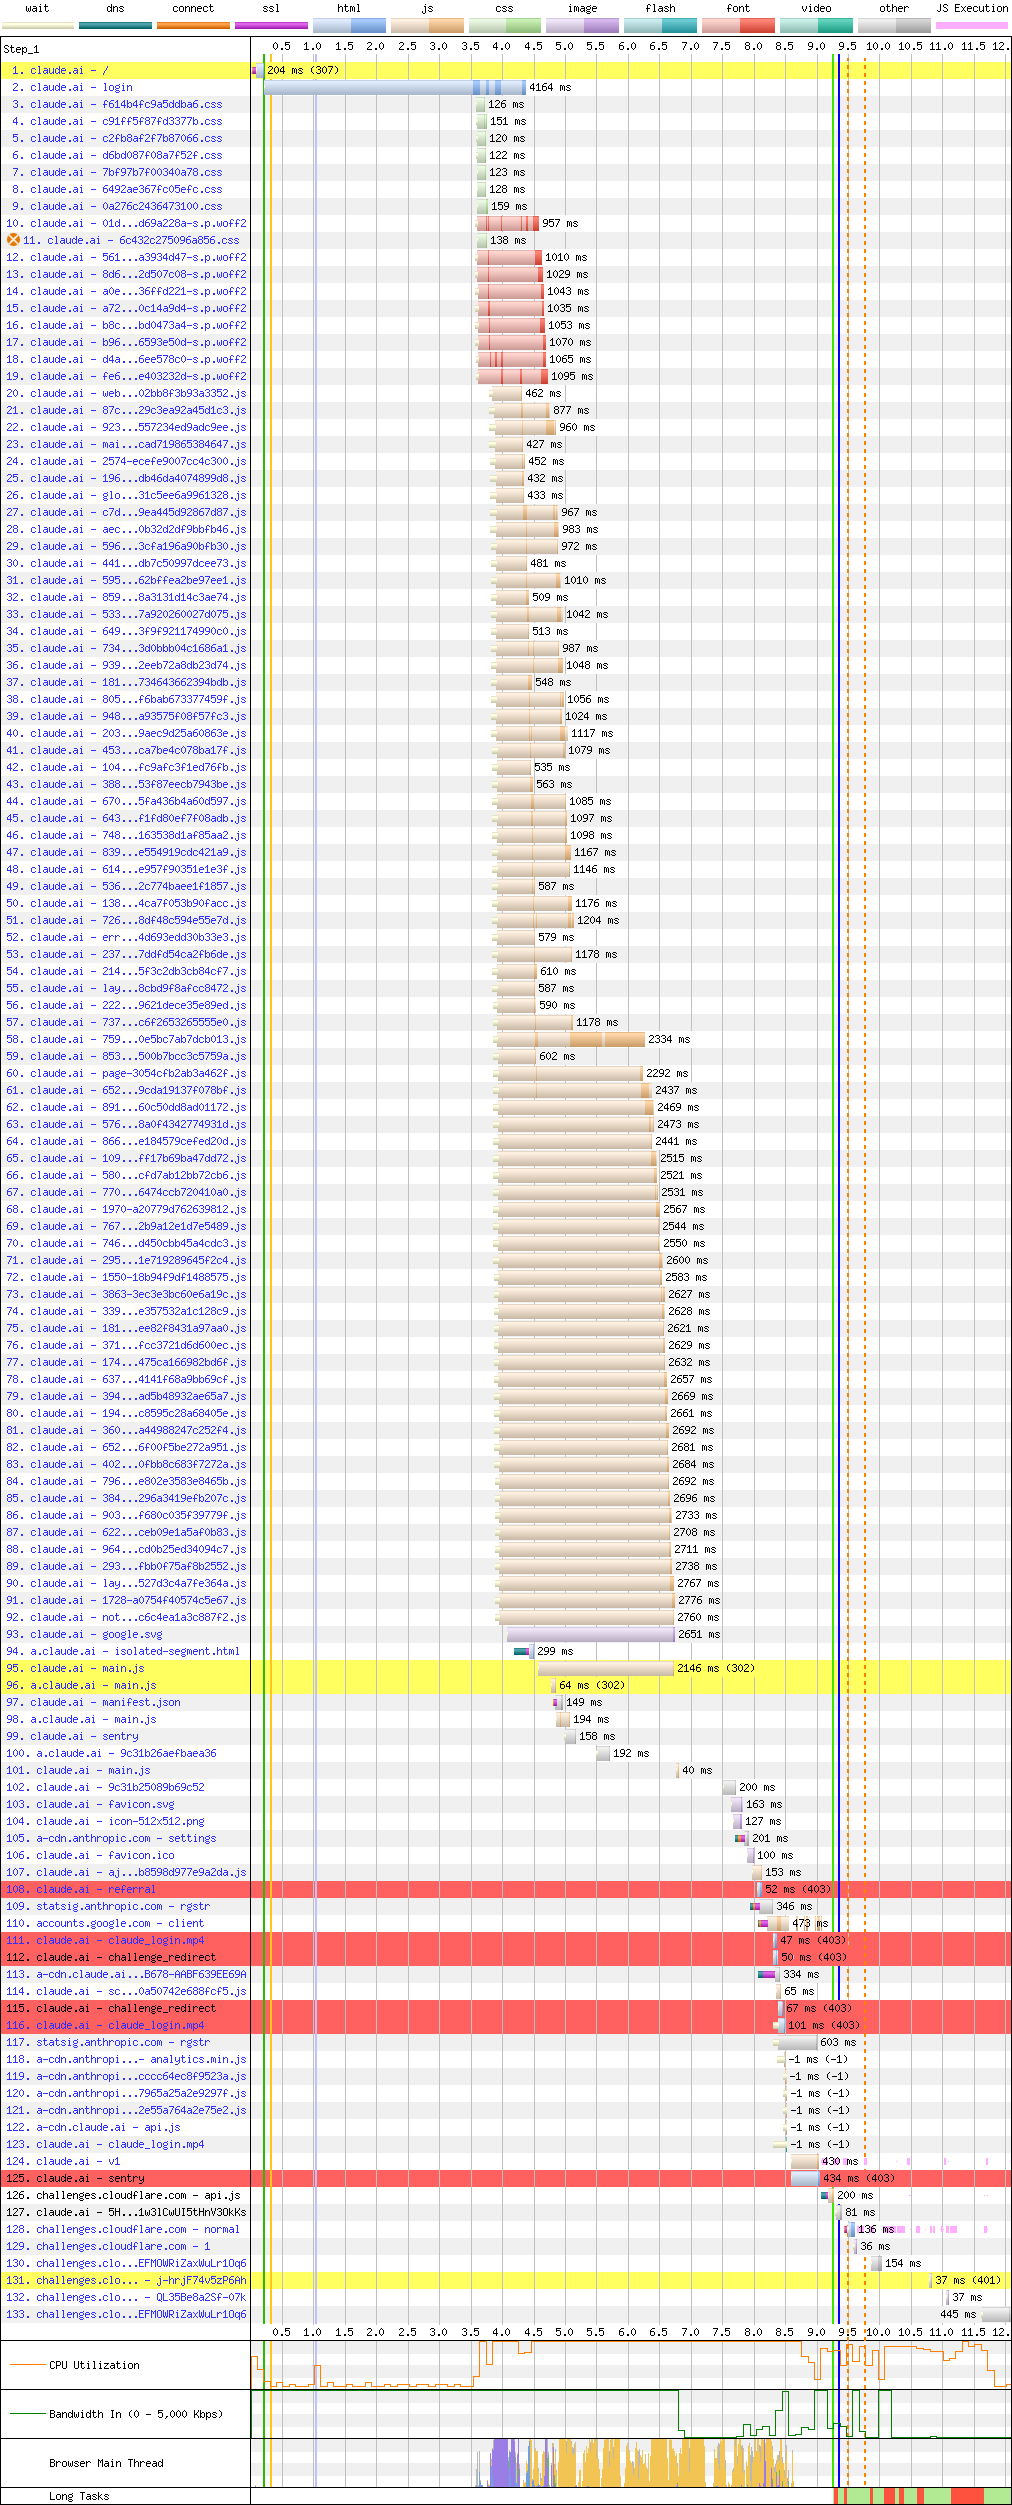
Task: Click the 2334 ms bar on request 58
Action: coord(570,1039)
